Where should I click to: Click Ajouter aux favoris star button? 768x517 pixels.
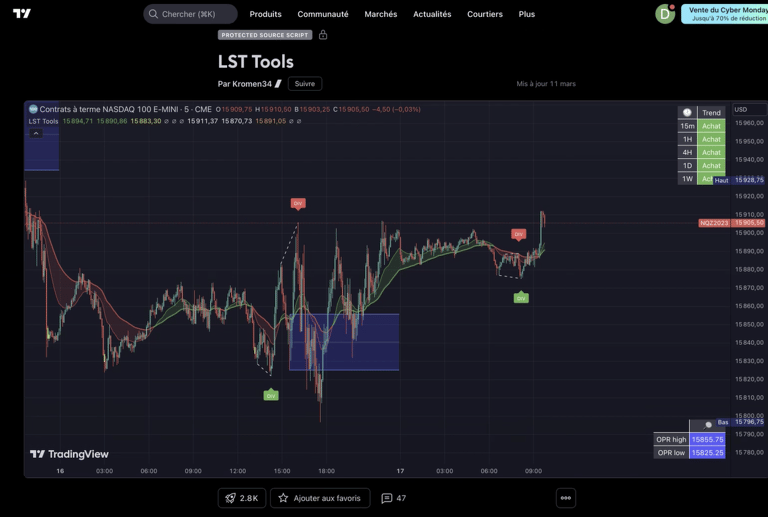click(320, 498)
